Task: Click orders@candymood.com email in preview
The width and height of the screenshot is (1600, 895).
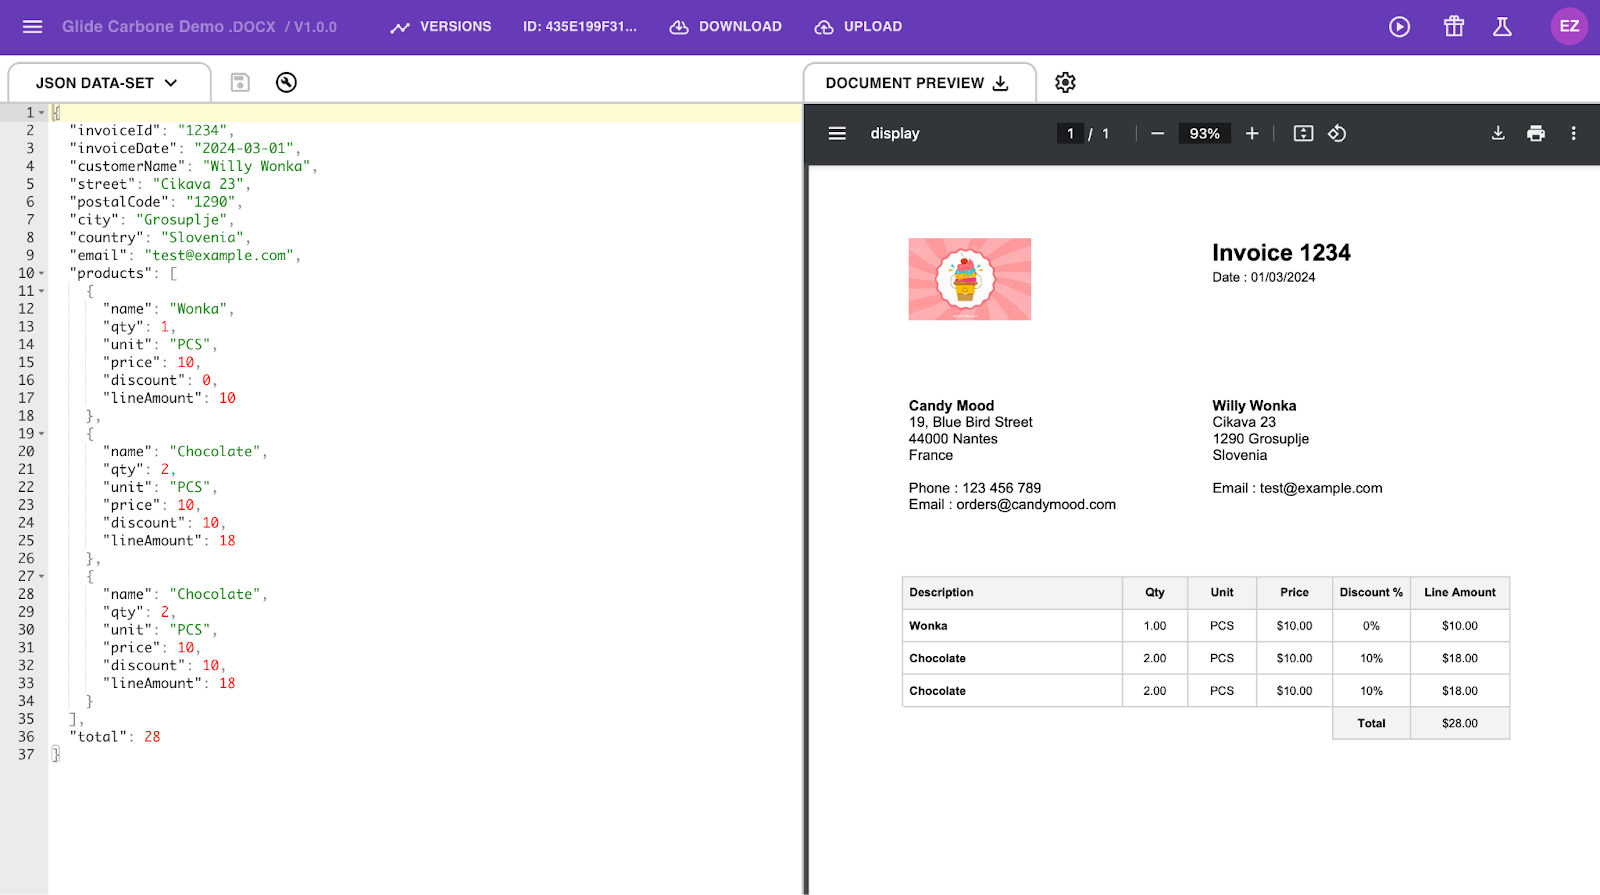Action: coord(1036,505)
